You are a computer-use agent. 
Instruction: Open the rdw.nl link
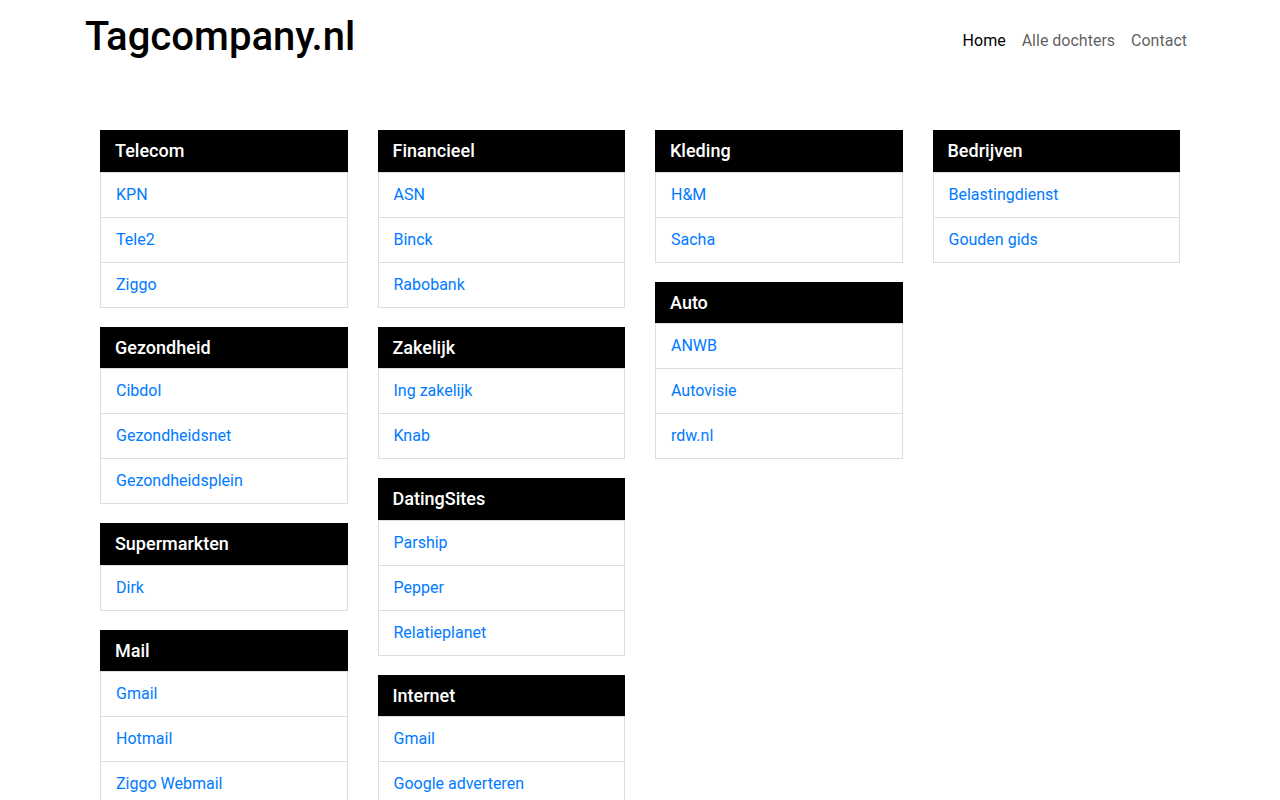(692, 435)
